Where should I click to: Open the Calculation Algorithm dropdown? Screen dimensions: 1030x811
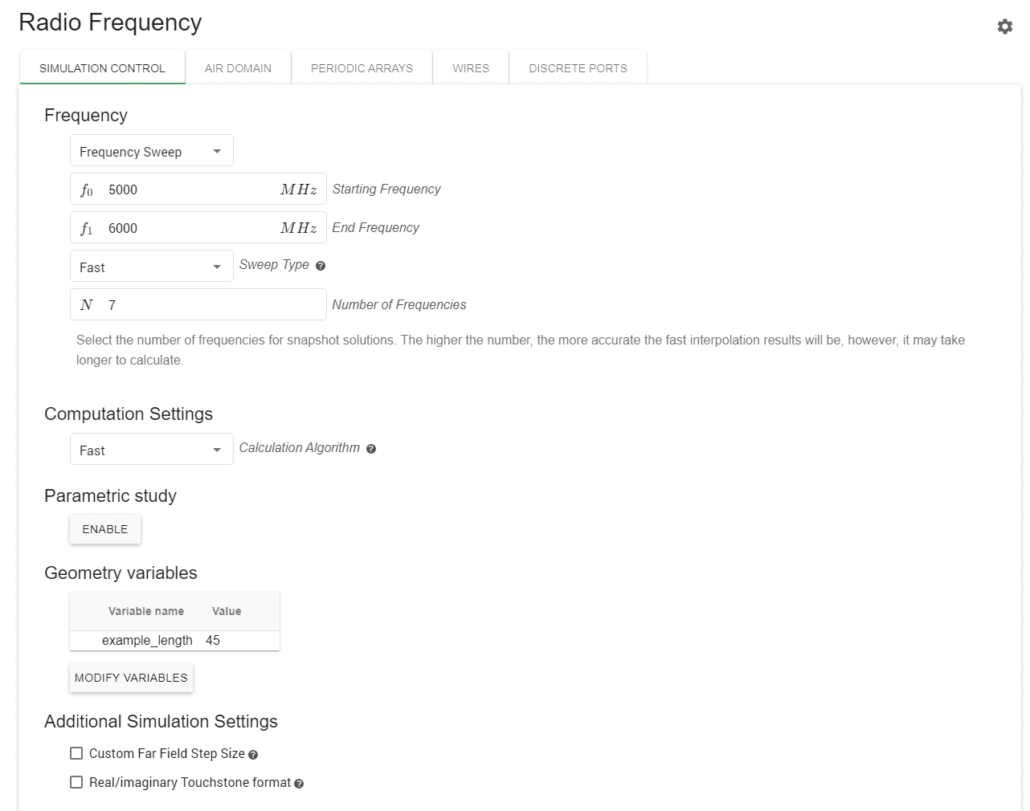click(150, 450)
